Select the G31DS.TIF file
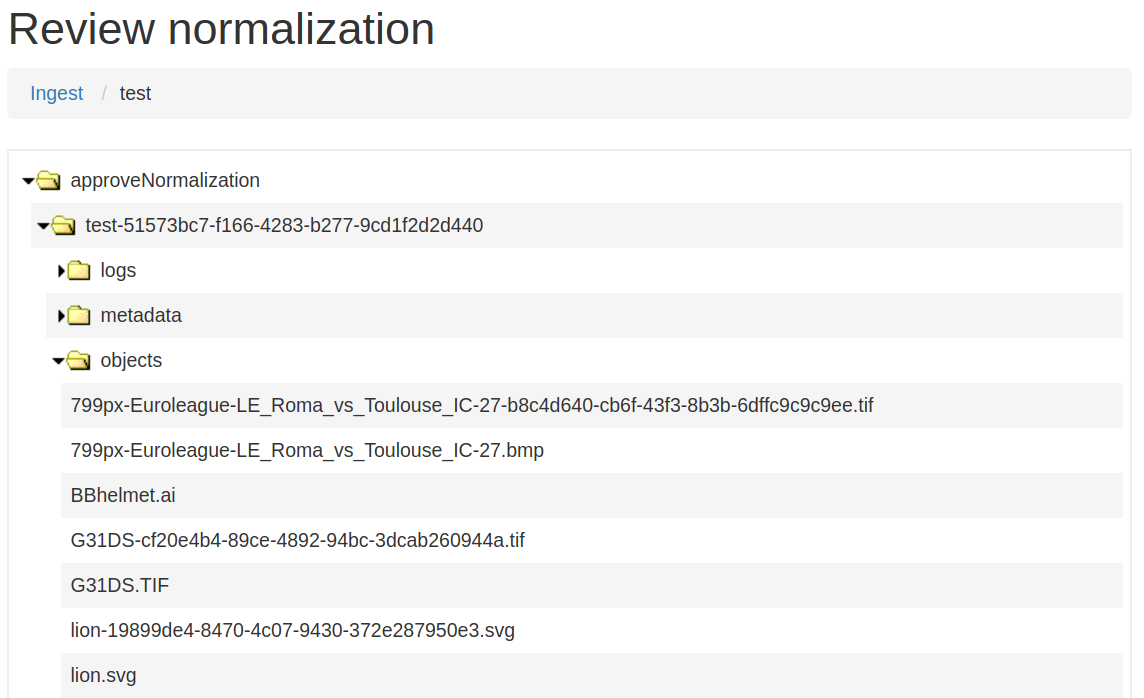Viewport: 1144px width, 698px height. point(119,585)
